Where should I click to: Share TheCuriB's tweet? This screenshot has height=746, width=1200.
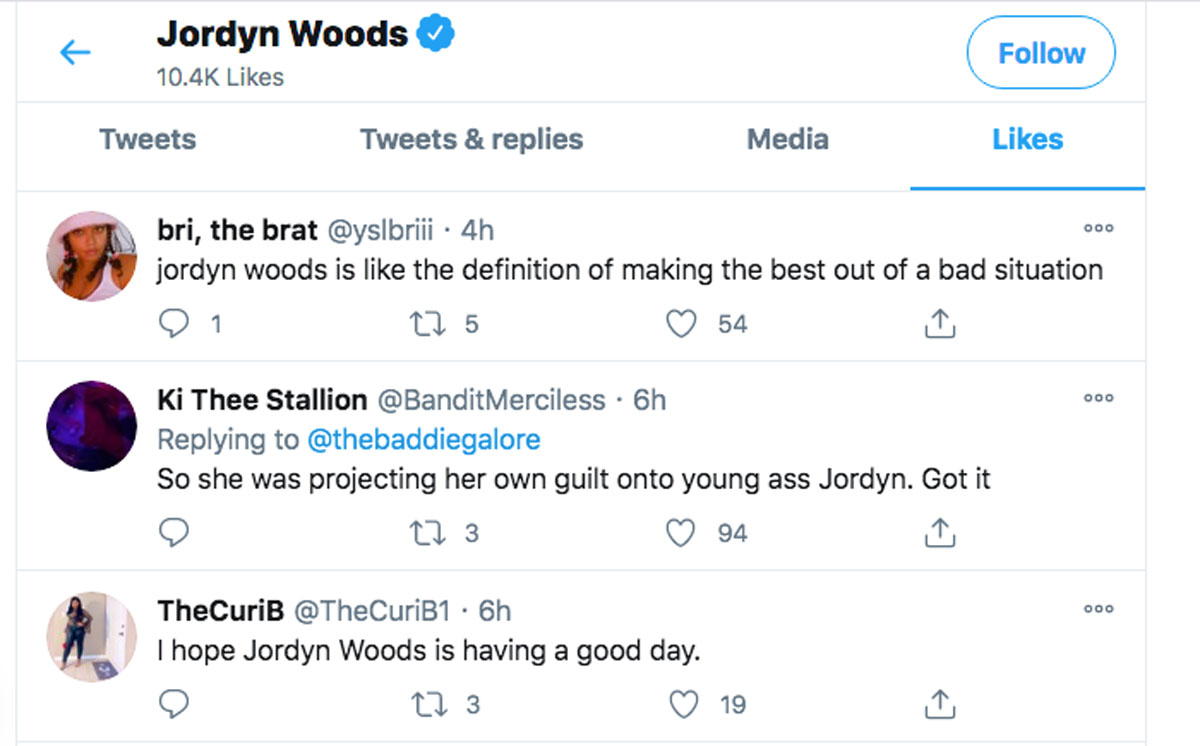pos(939,704)
